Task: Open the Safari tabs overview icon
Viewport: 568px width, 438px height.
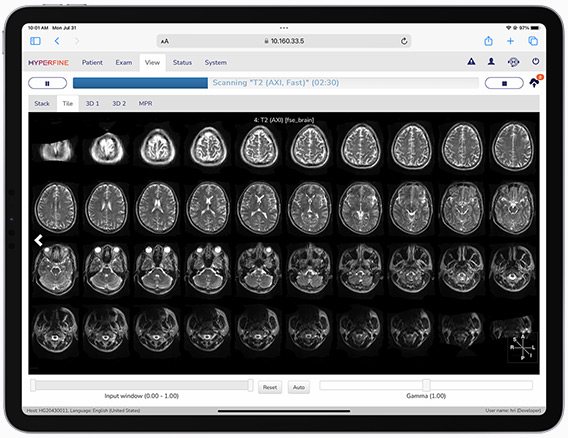Action: click(533, 41)
